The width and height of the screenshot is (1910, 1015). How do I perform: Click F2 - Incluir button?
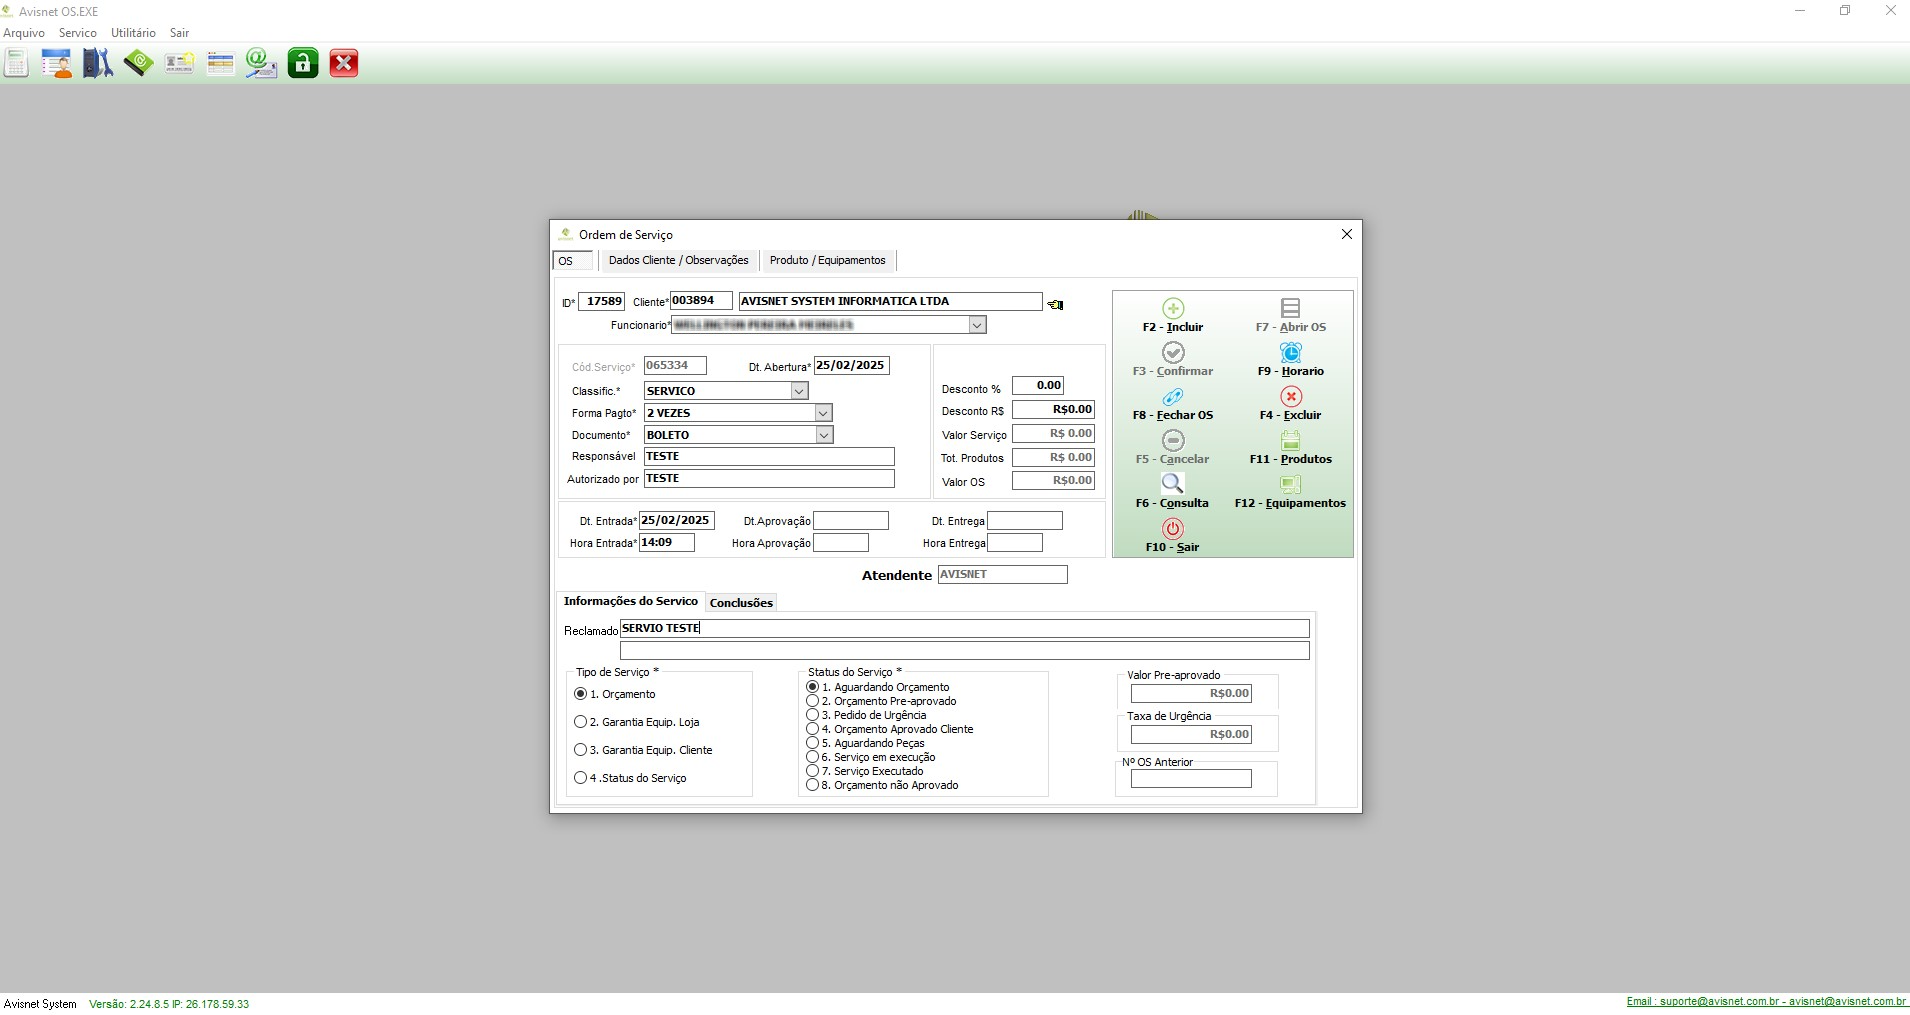pyautogui.click(x=1172, y=315)
